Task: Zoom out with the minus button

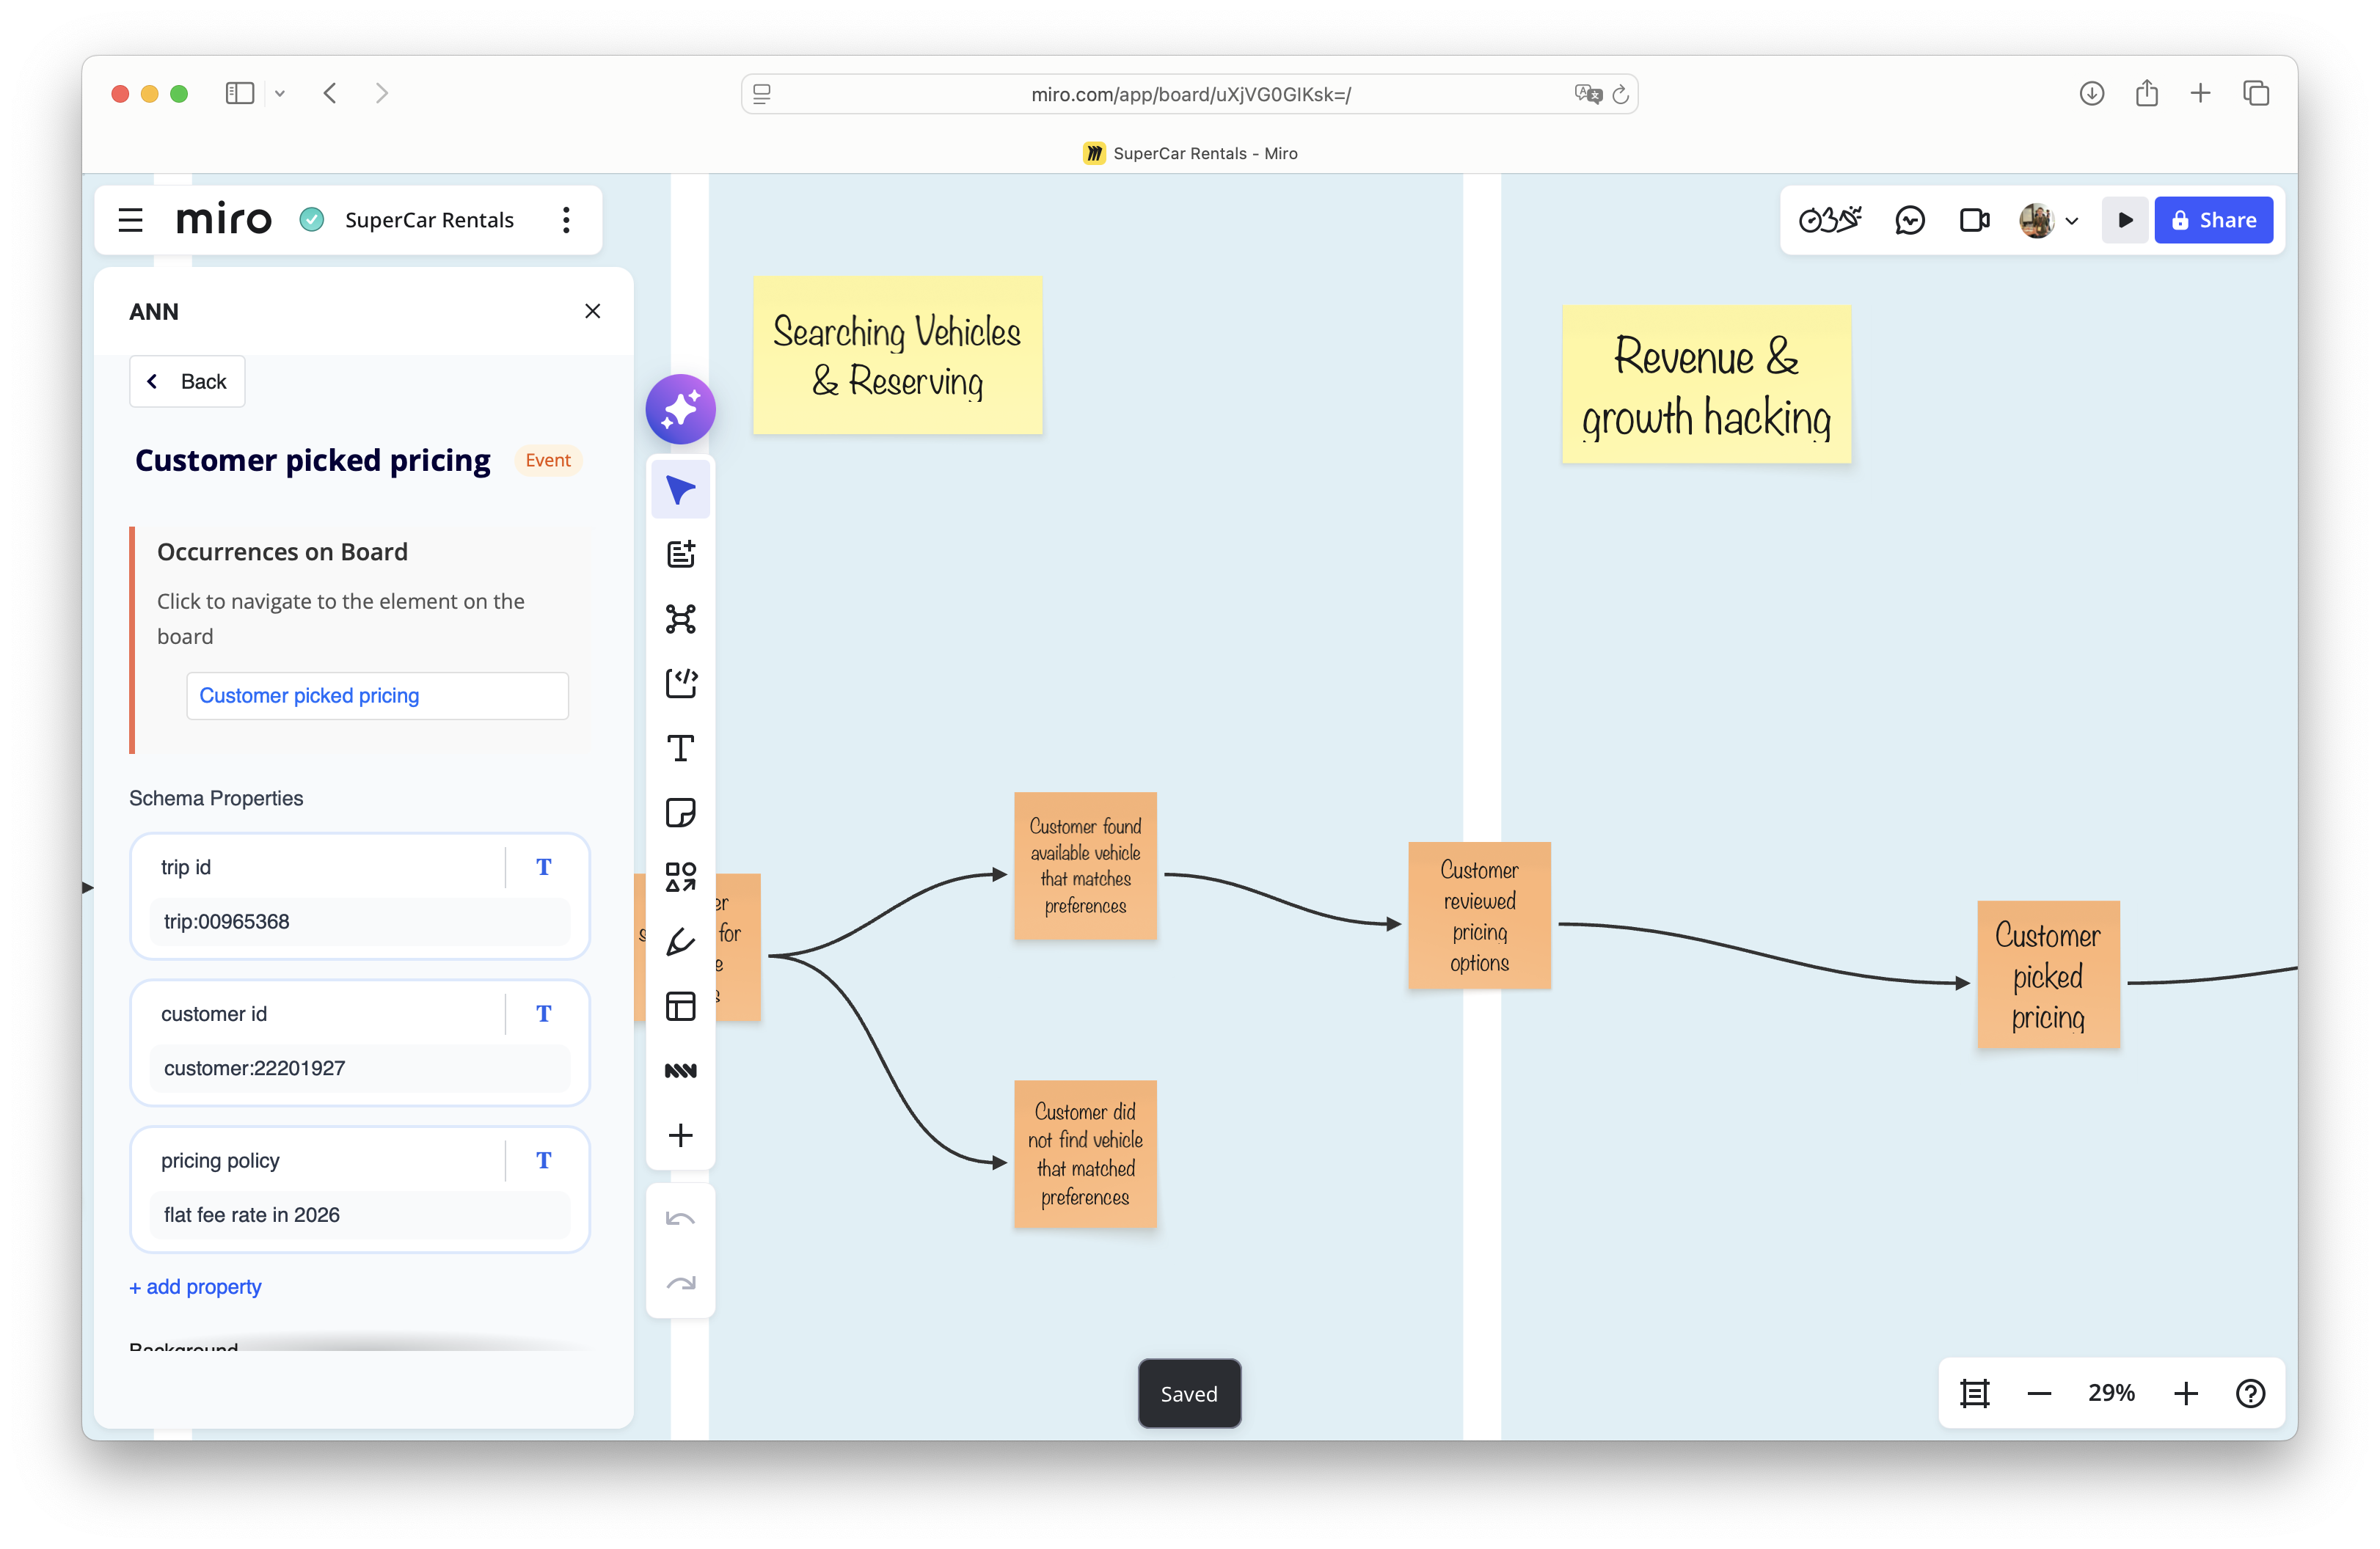Action: (x=2039, y=1393)
